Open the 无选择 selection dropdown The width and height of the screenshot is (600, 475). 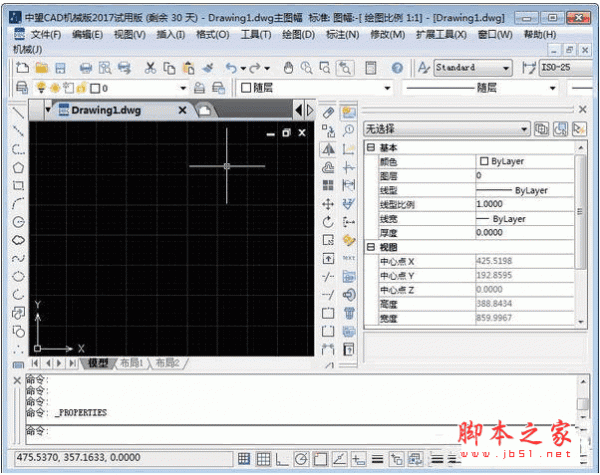point(525,129)
